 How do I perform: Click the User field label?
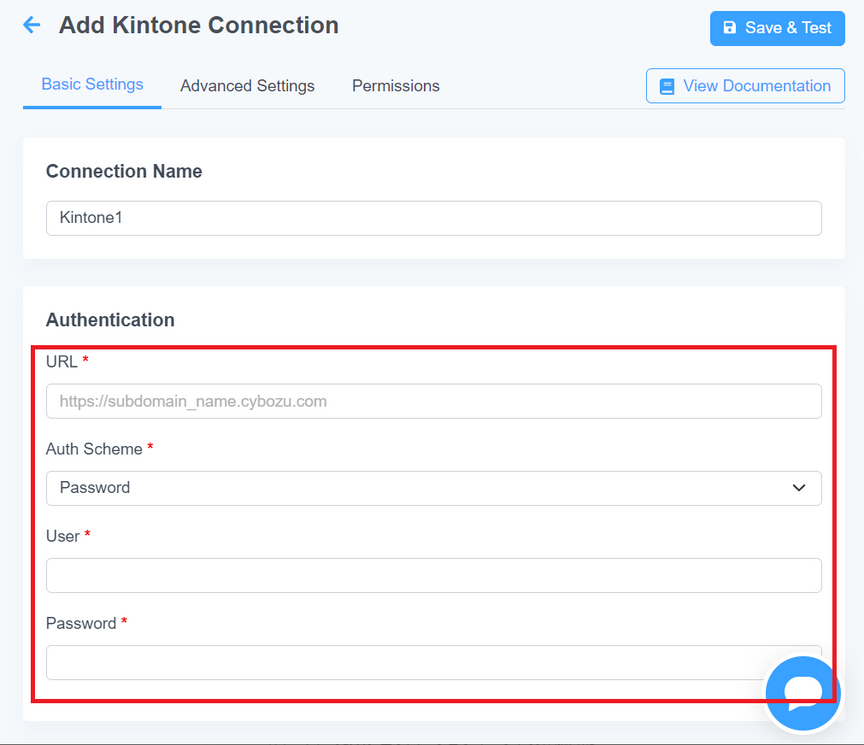coord(63,536)
